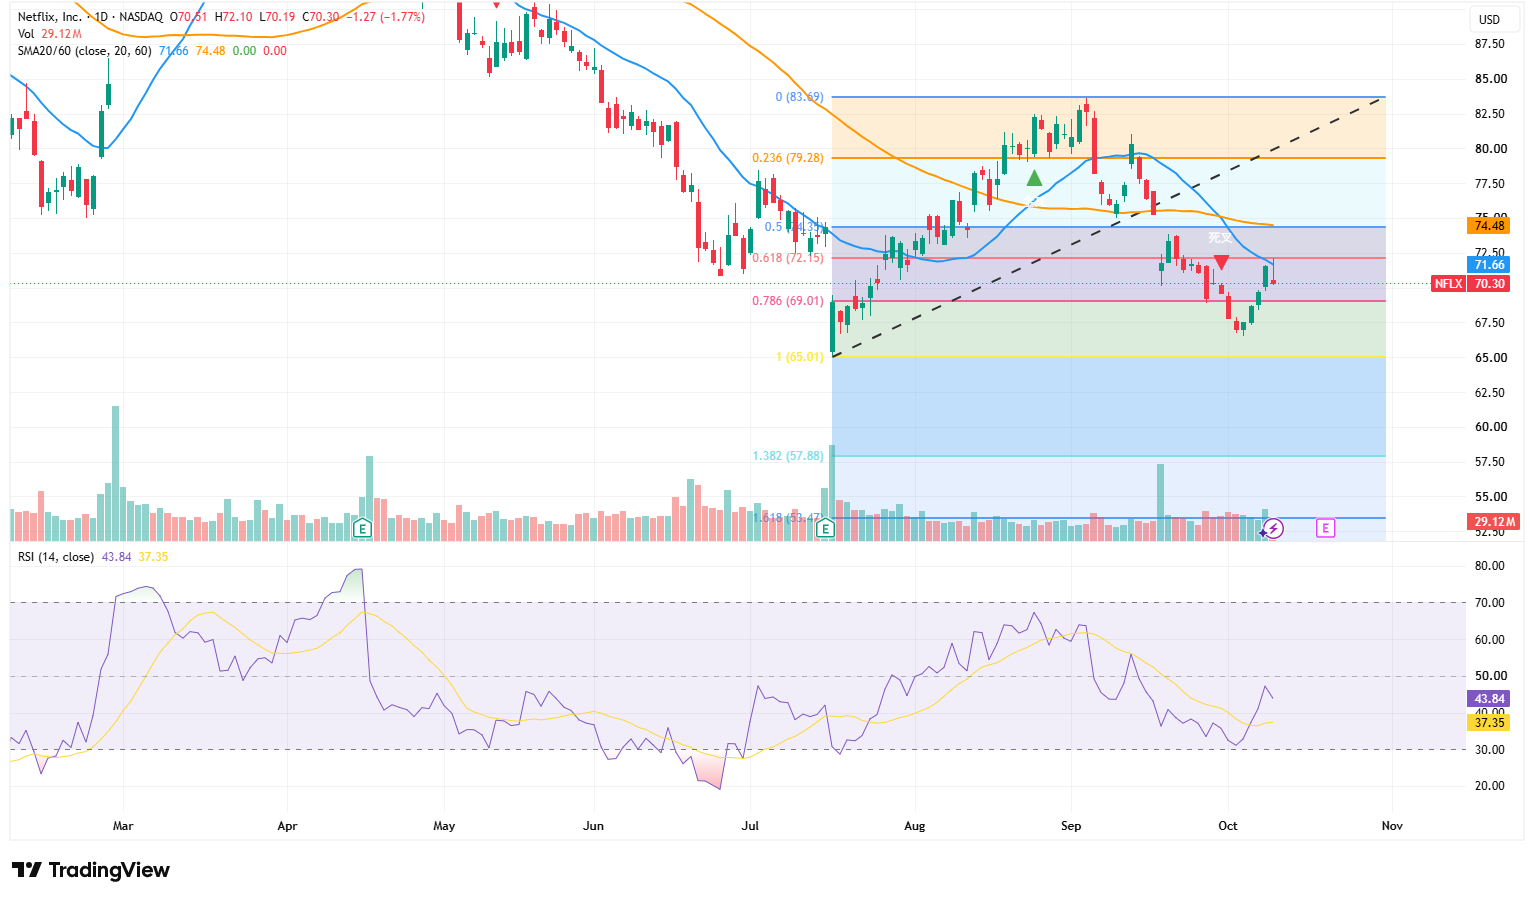
Task: Click the purple 43.84 RSI value label
Action: [1489, 699]
